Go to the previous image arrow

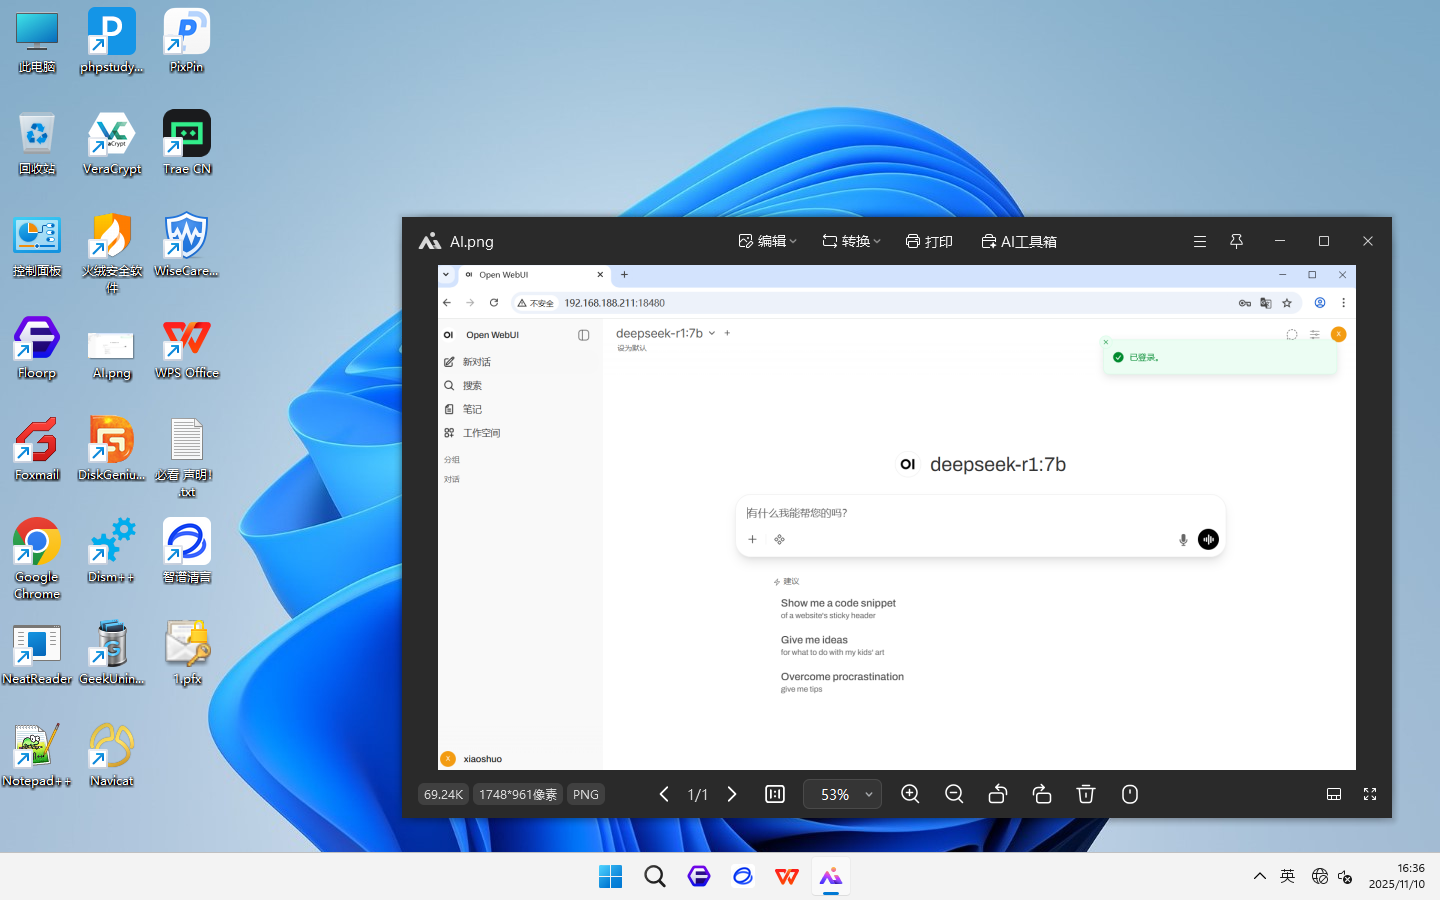coord(664,794)
